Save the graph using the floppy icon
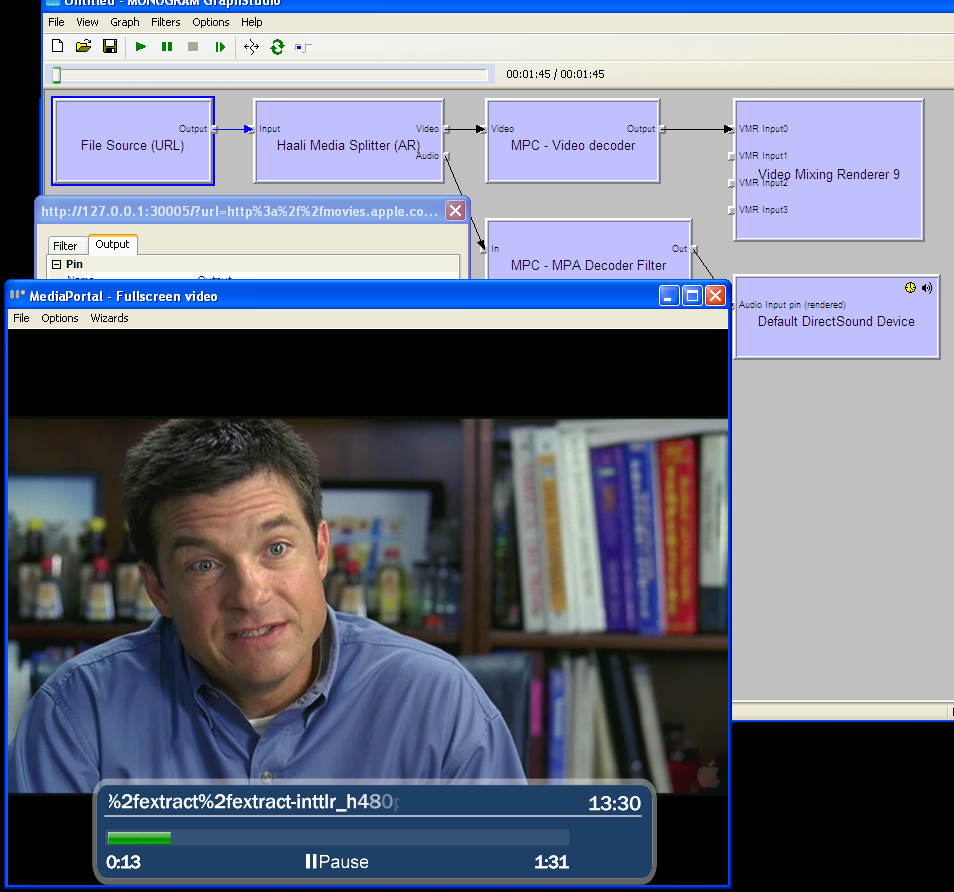 [x=110, y=46]
